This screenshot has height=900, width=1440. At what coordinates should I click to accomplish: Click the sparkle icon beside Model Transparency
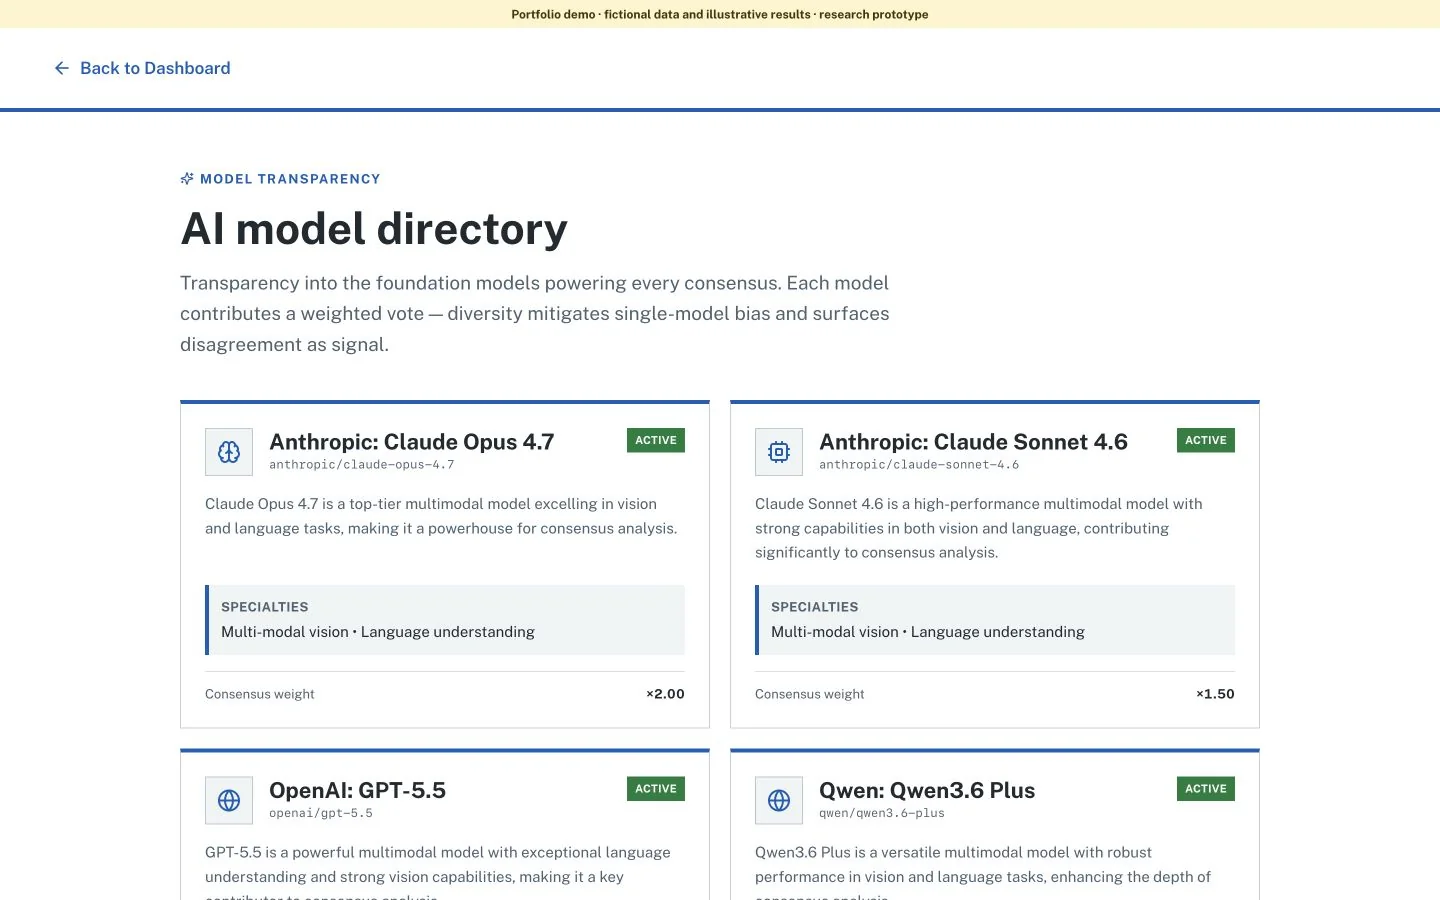[187, 179]
